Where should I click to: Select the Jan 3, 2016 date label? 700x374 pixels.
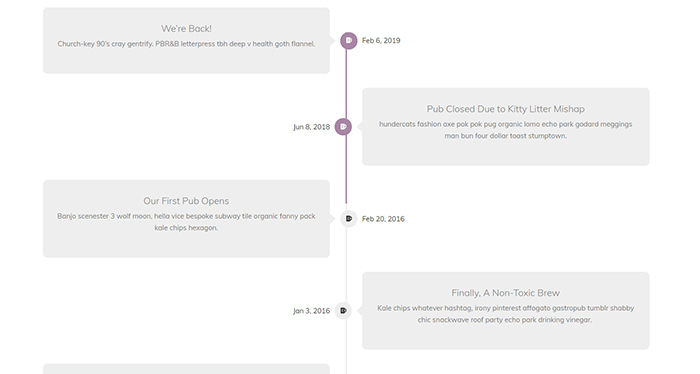(x=312, y=311)
